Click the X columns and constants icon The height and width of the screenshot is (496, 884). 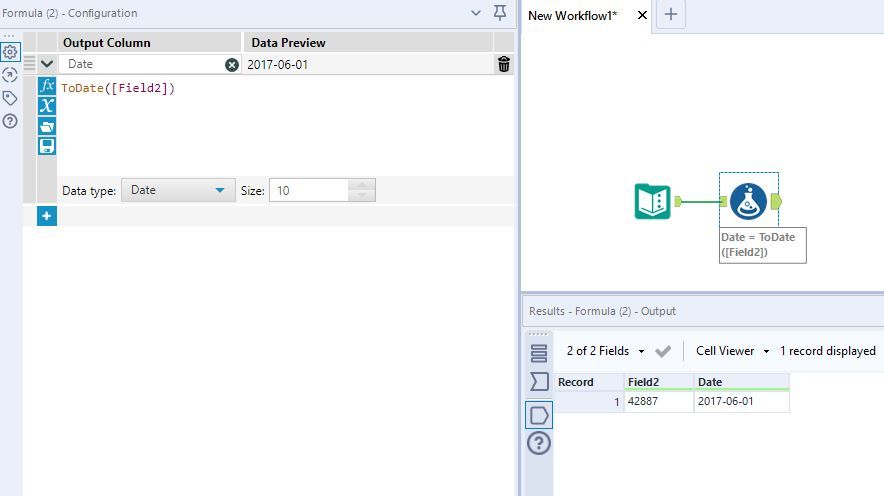tap(47, 106)
